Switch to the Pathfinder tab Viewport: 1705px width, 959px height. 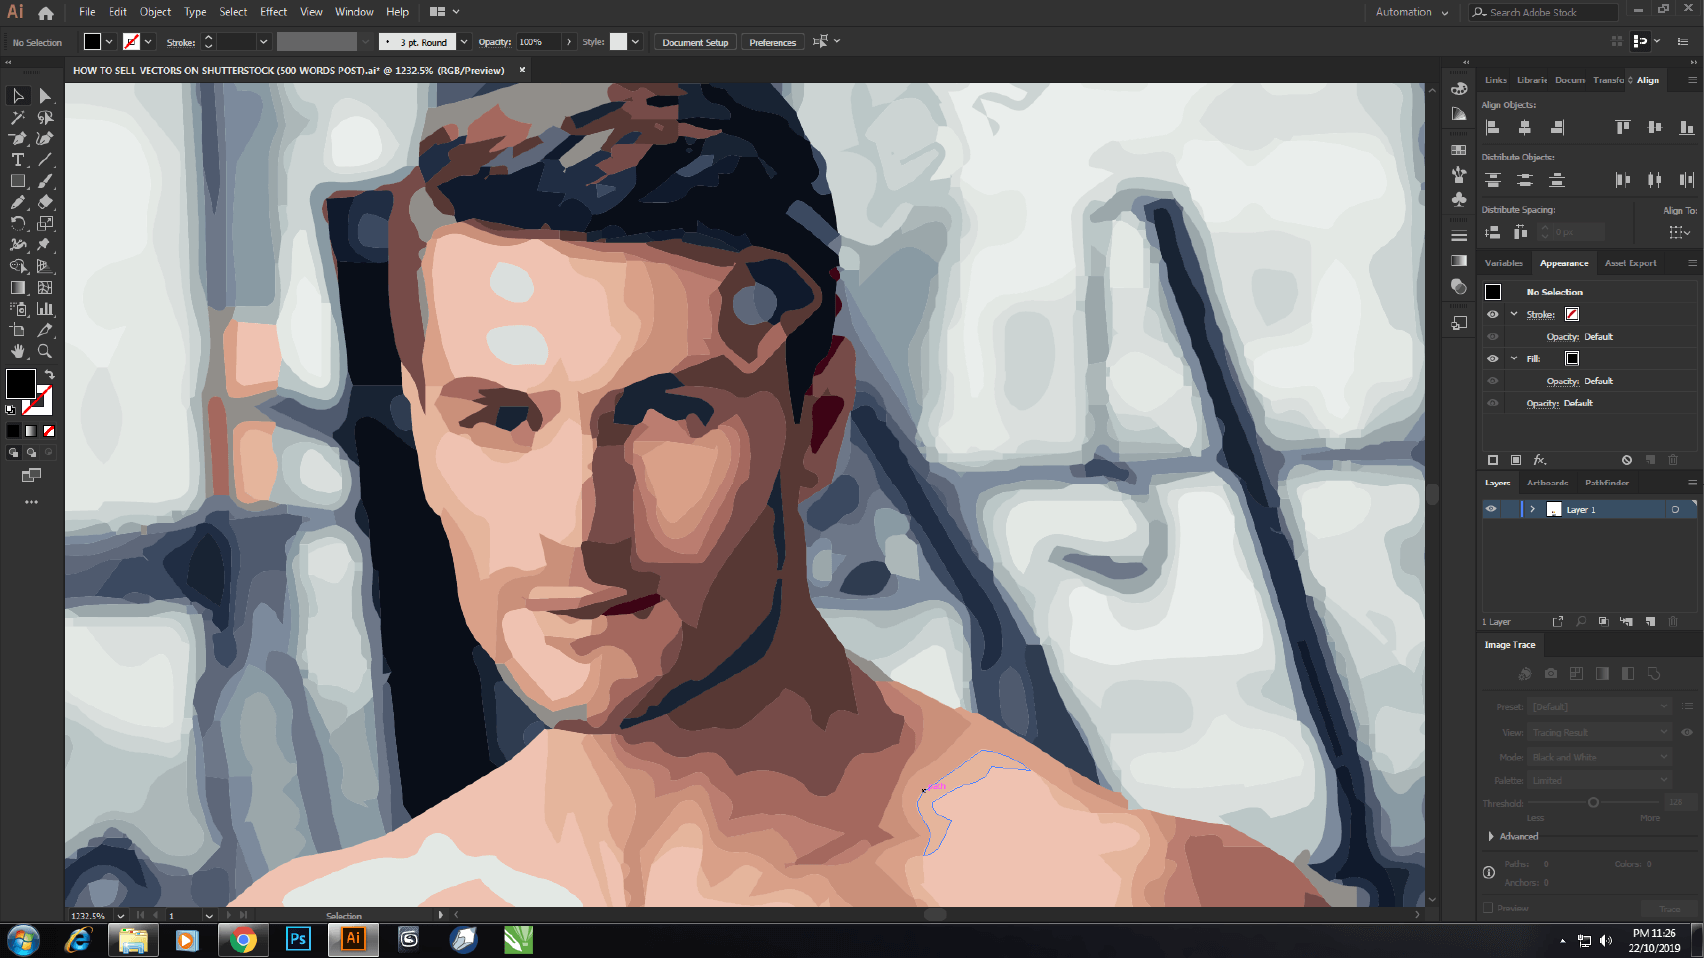(1606, 483)
